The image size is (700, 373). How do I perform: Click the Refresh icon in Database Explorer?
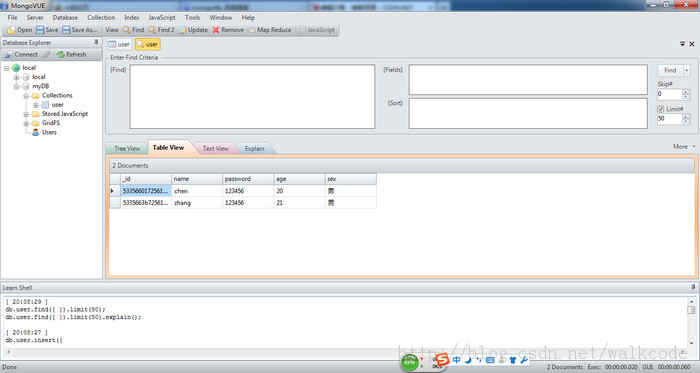(x=61, y=54)
